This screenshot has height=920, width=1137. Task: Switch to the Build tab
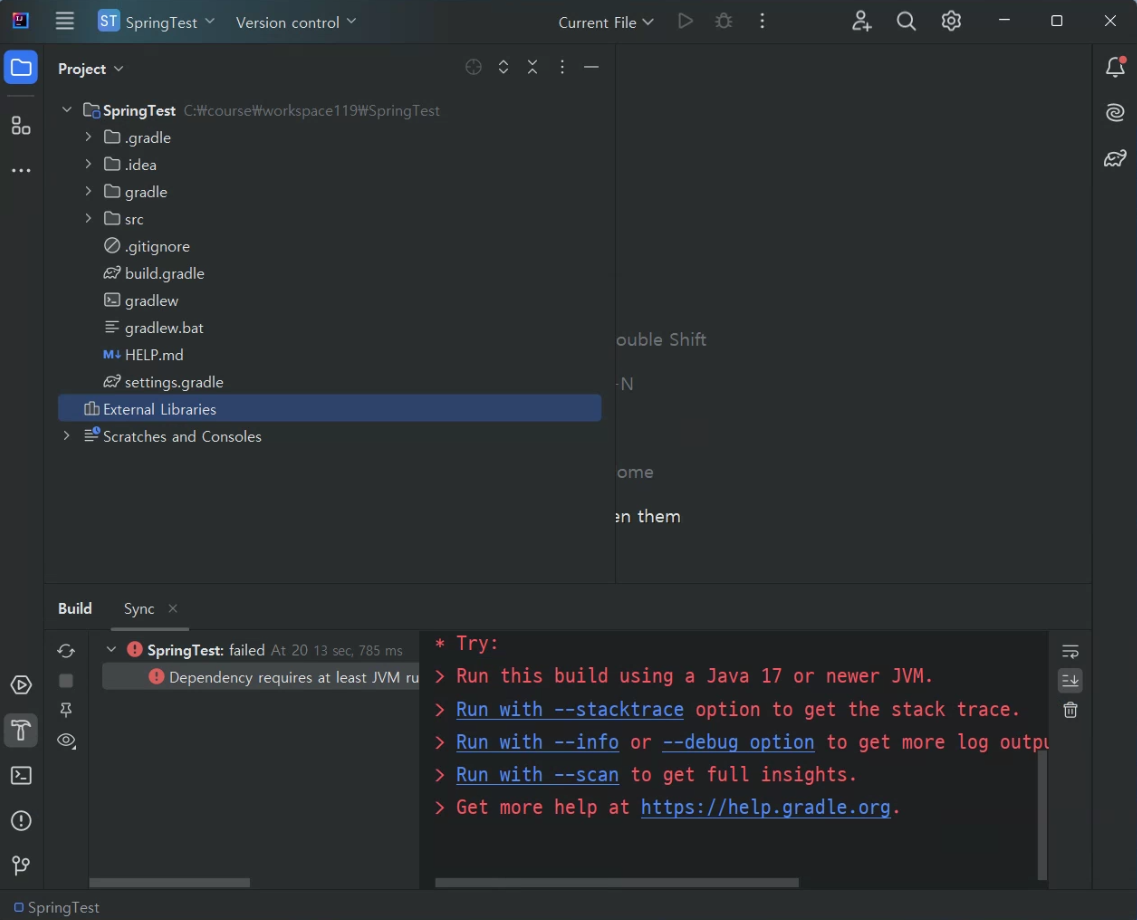pos(75,608)
